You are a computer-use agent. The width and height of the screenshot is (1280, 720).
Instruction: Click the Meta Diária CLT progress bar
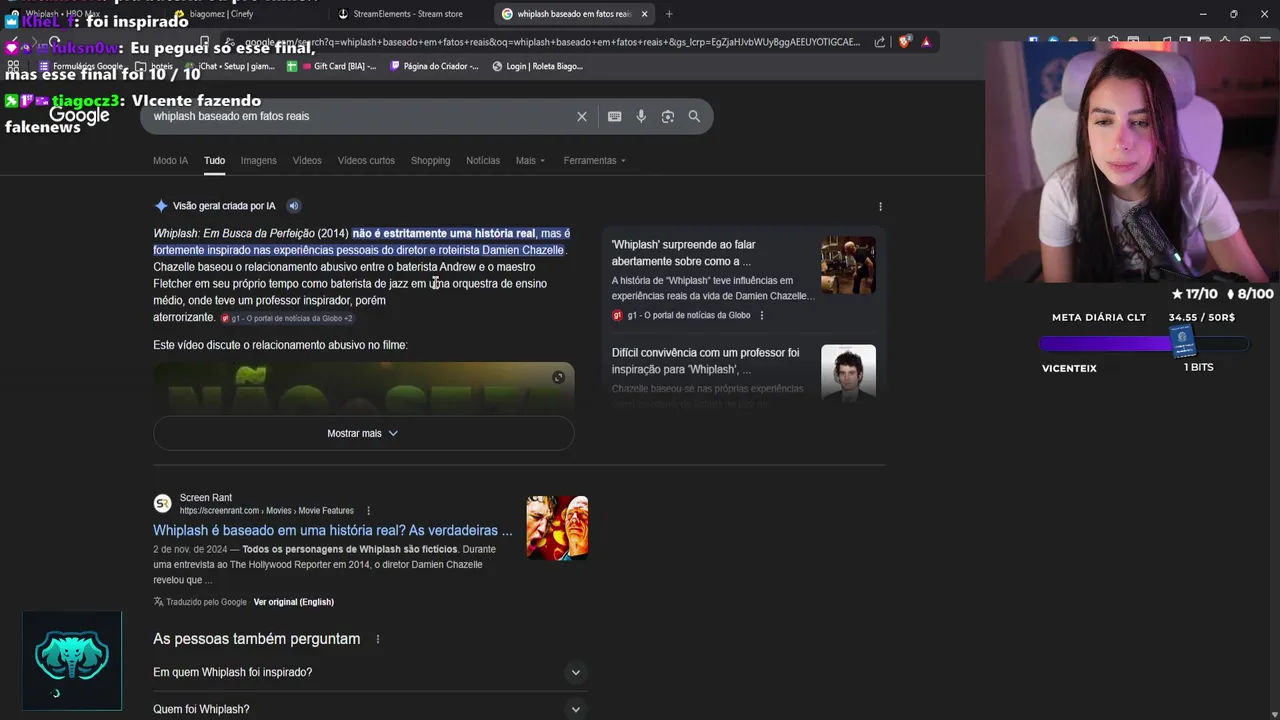tap(1144, 343)
